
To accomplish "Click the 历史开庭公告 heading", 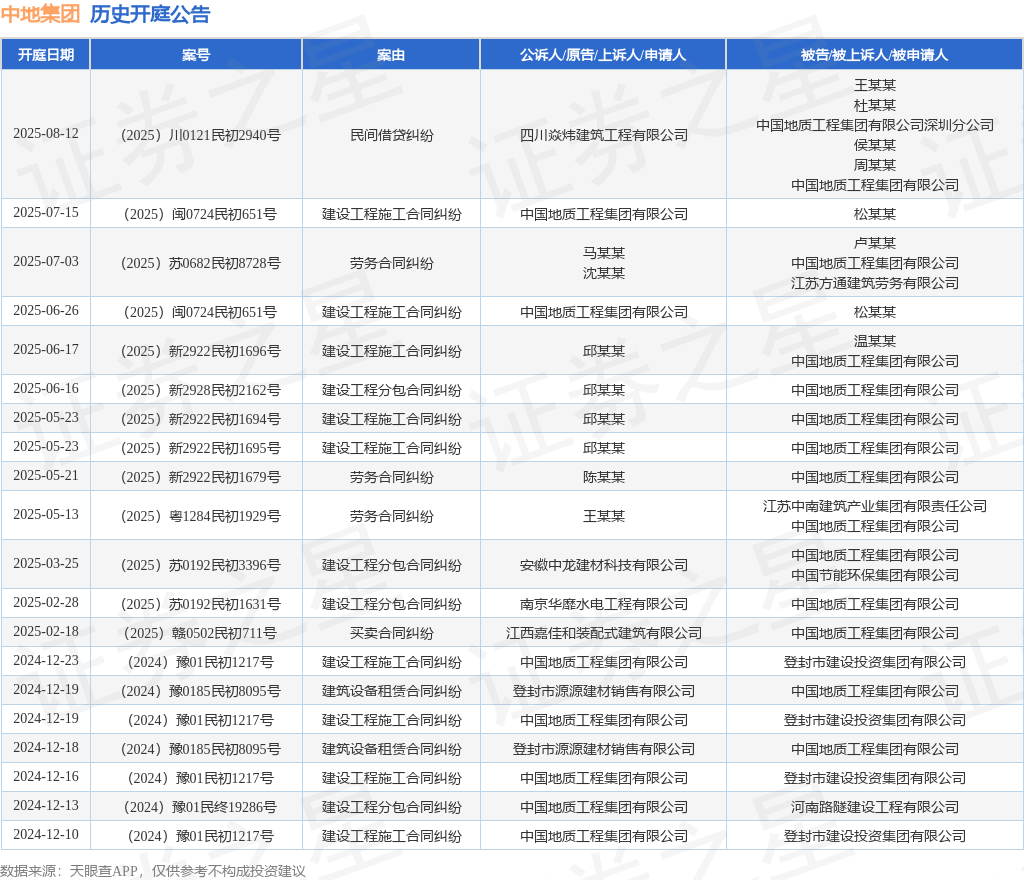I will click(150, 14).
